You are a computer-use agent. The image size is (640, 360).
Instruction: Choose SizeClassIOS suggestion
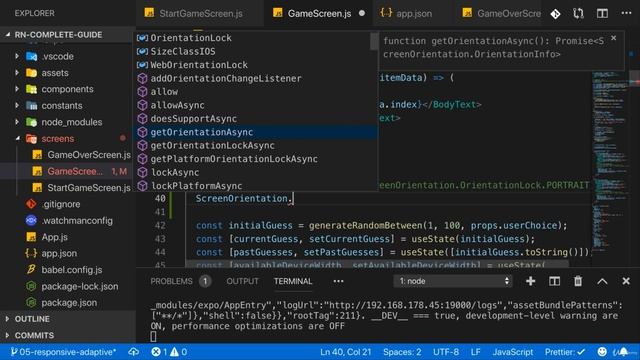[253, 51]
